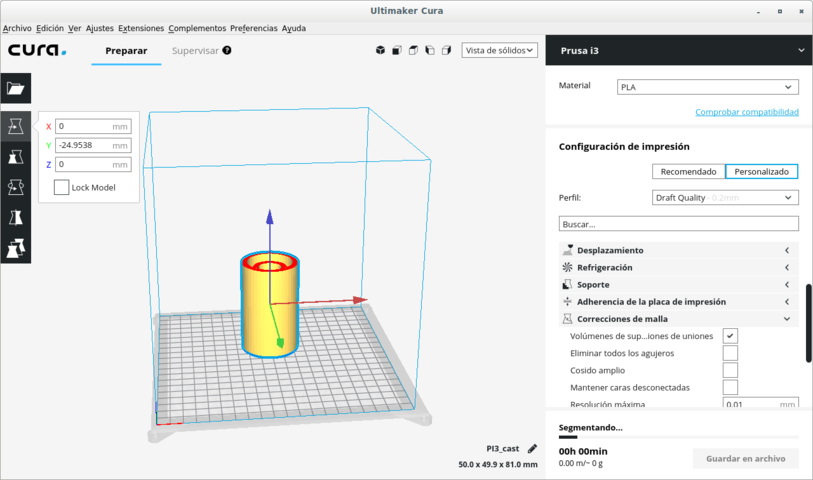Enable Mantener caras desconectadas checkbox
This screenshot has width=813, height=480.
pyautogui.click(x=730, y=387)
